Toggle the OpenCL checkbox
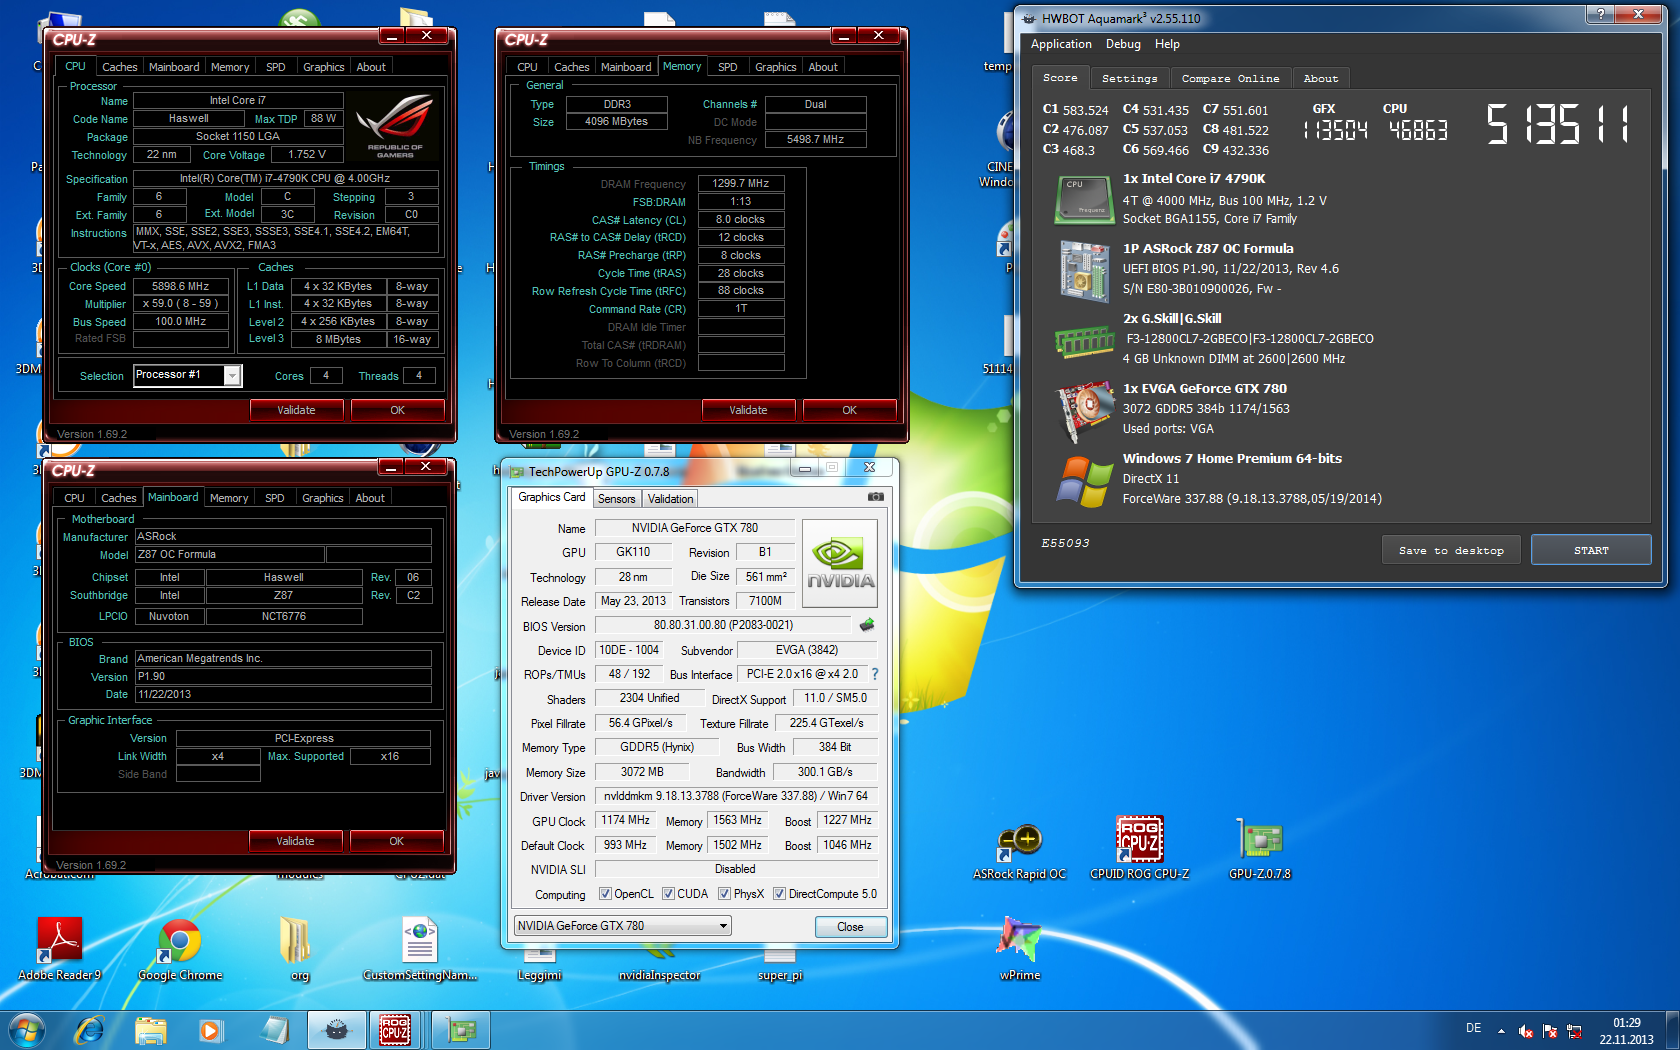The width and height of the screenshot is (1680, 1050). tap(604, 894)
